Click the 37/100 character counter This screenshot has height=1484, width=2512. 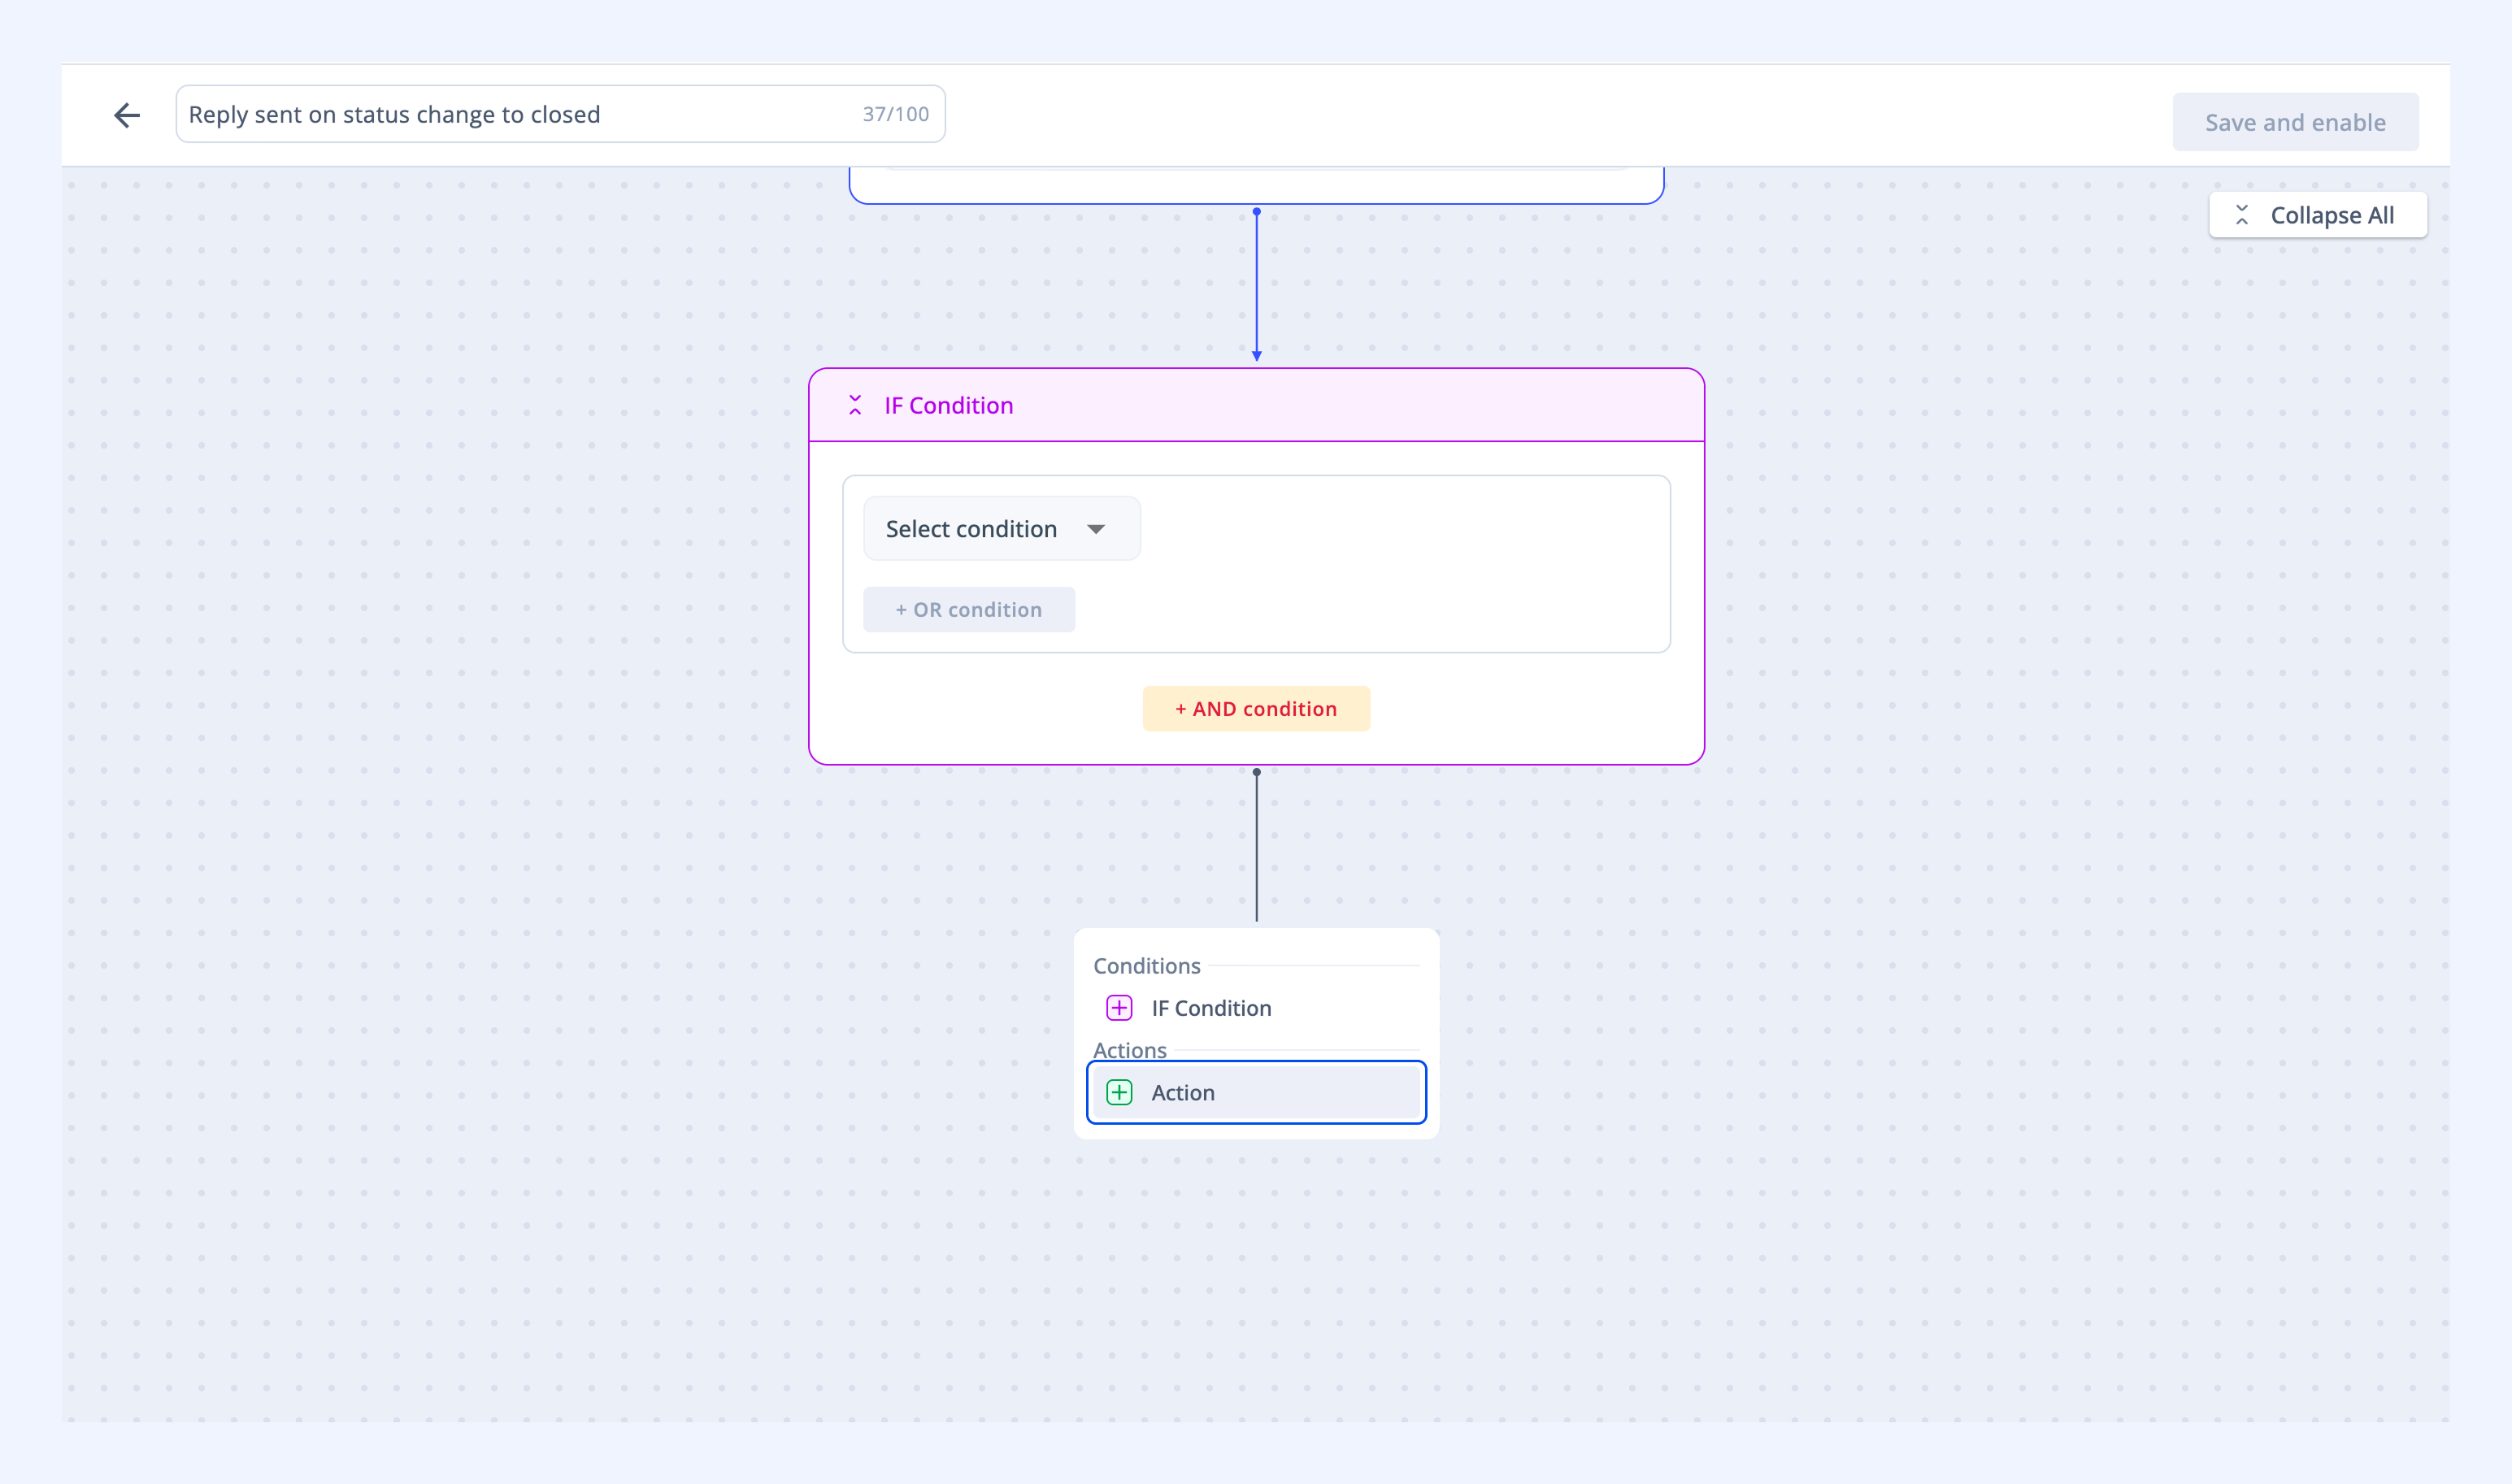[895, 114]
